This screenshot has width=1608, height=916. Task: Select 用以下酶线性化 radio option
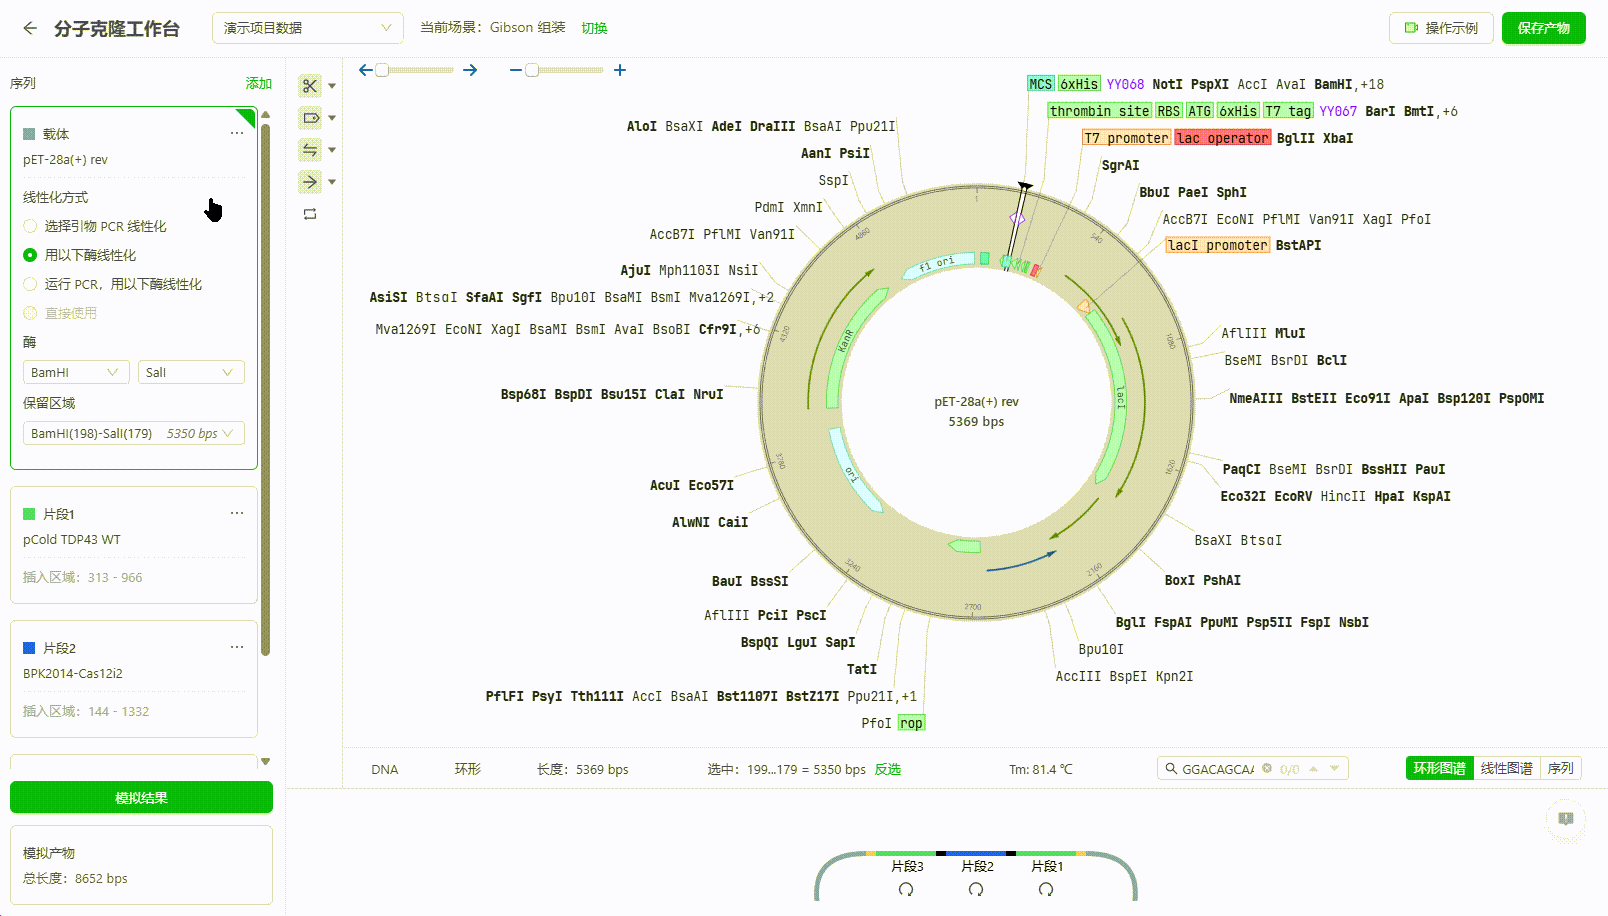(x=30, y=255)
